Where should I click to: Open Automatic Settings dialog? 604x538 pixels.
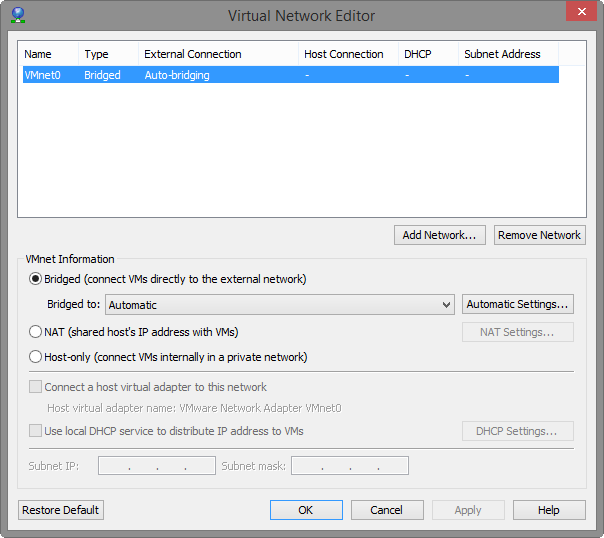point(518,304)
